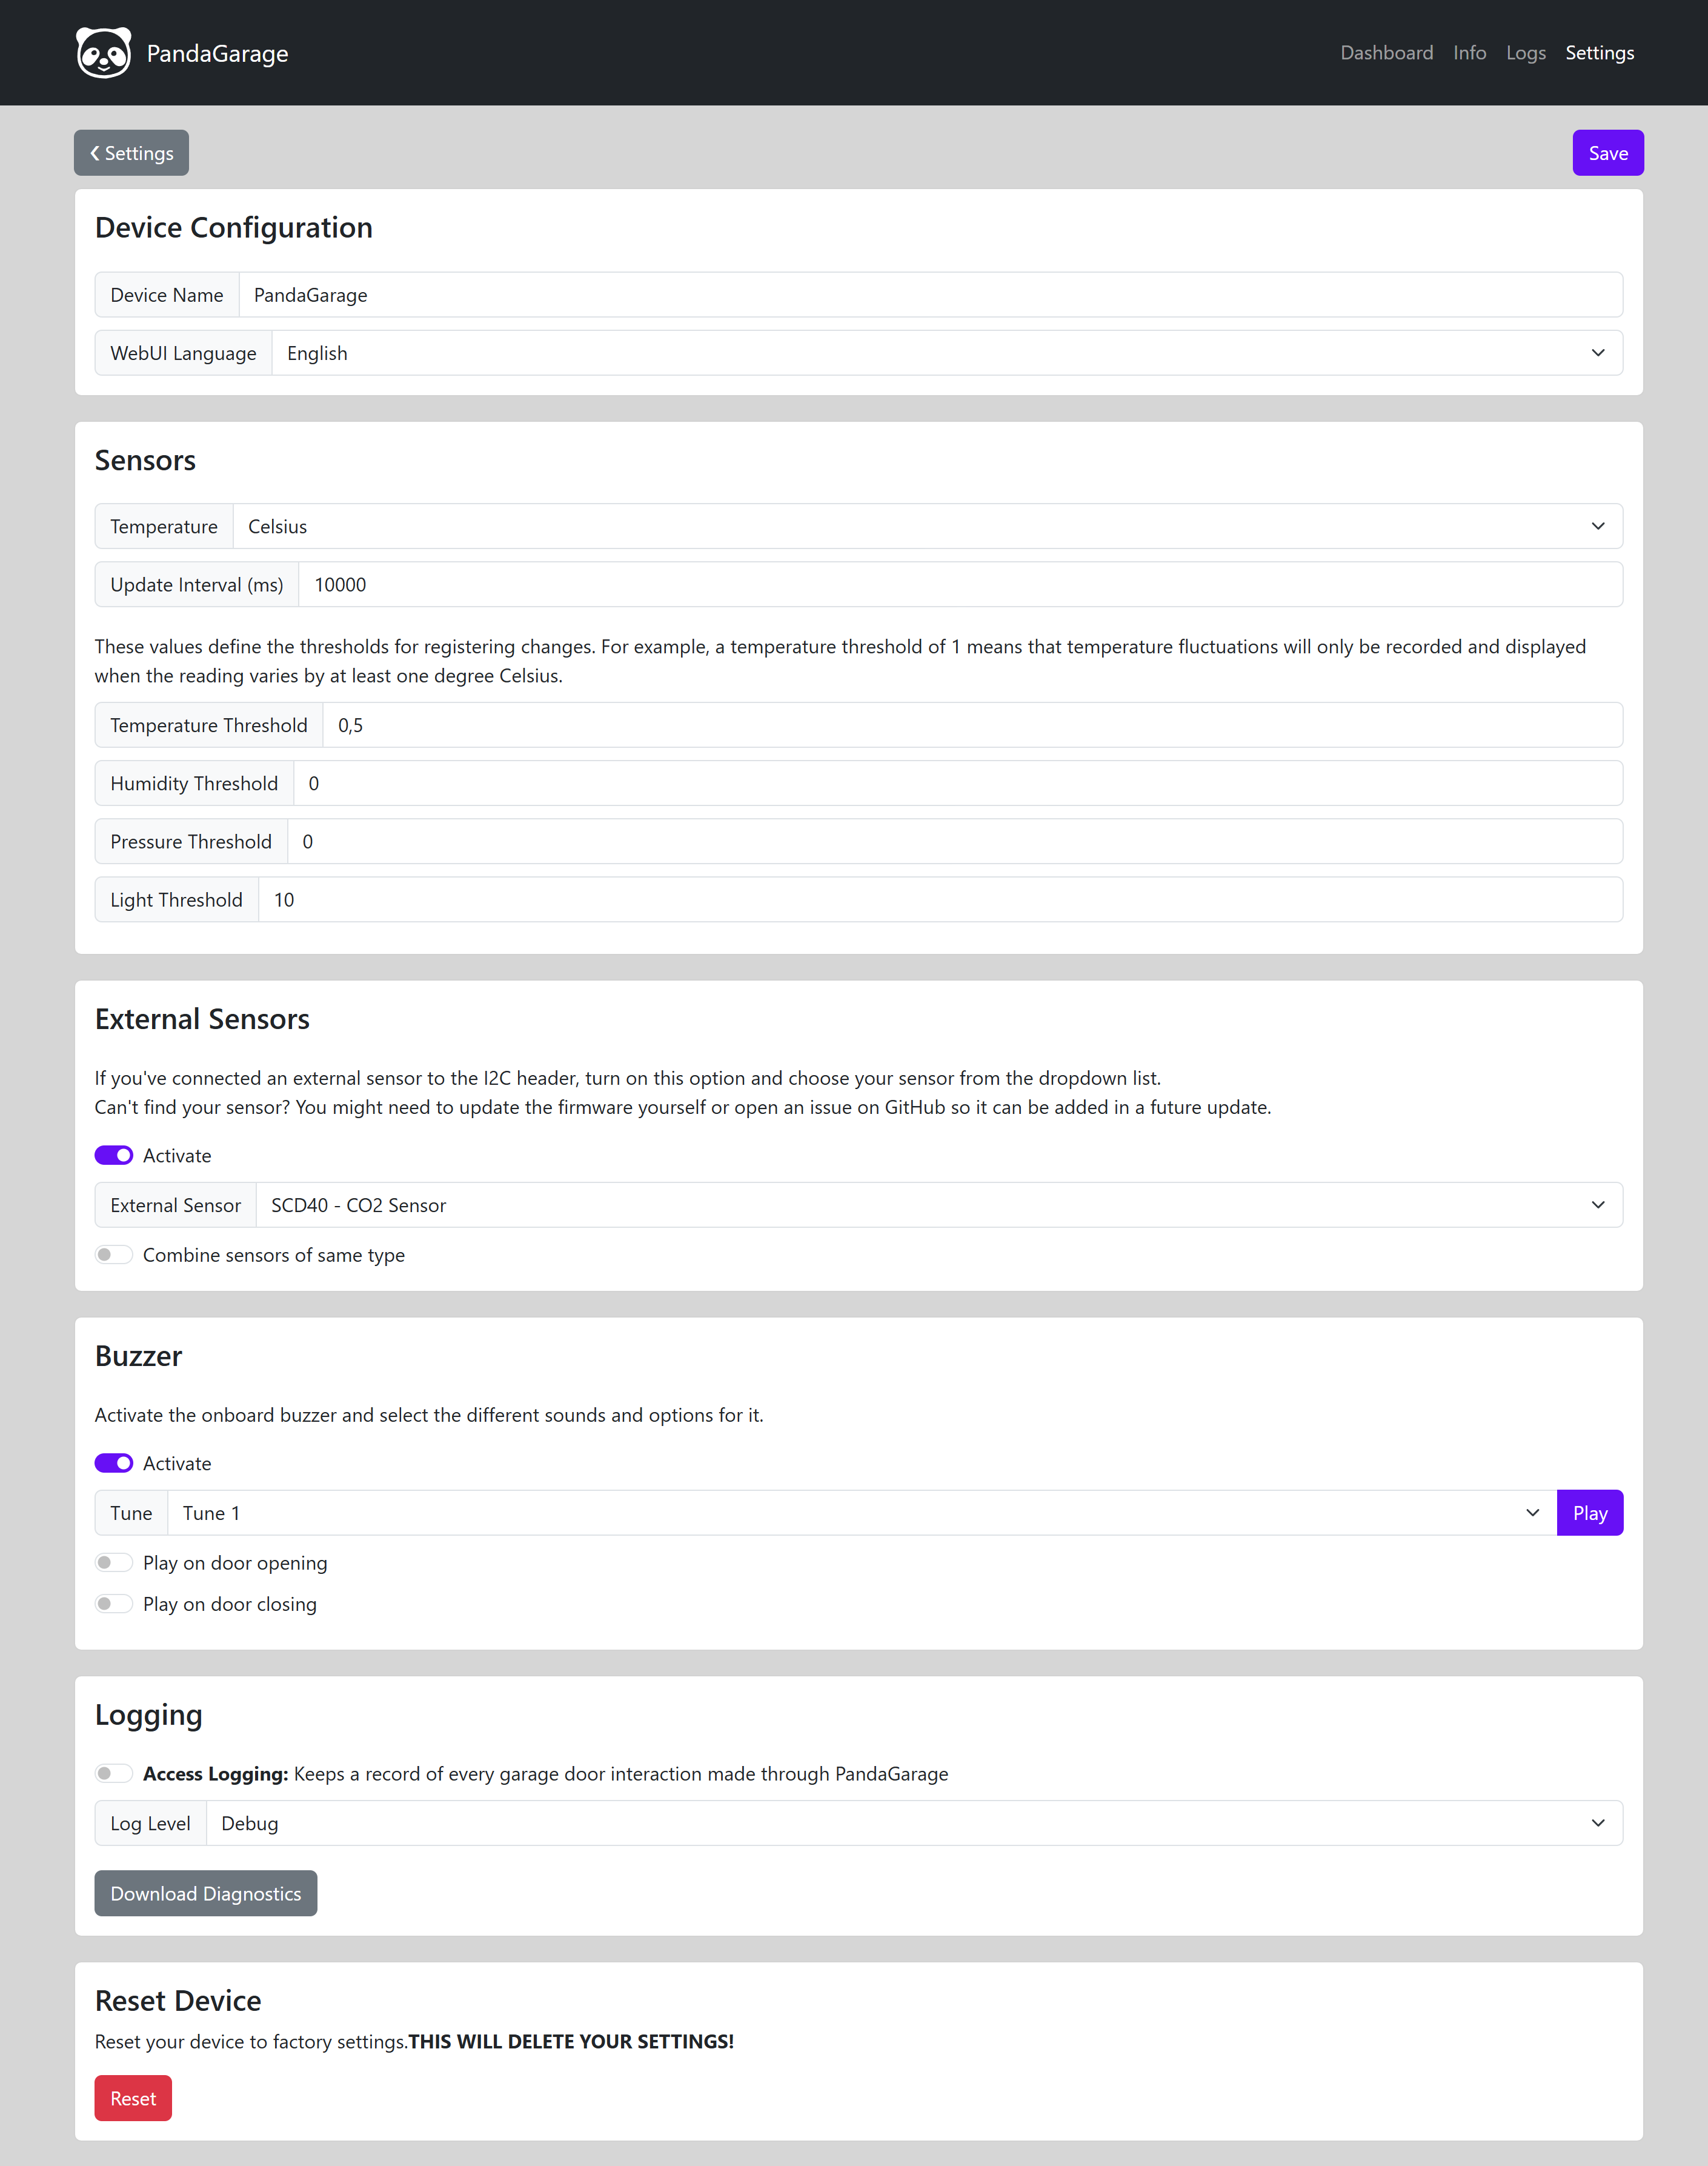
Task: Change the Log Level dropdown
Action: [x=913, y=1823]
